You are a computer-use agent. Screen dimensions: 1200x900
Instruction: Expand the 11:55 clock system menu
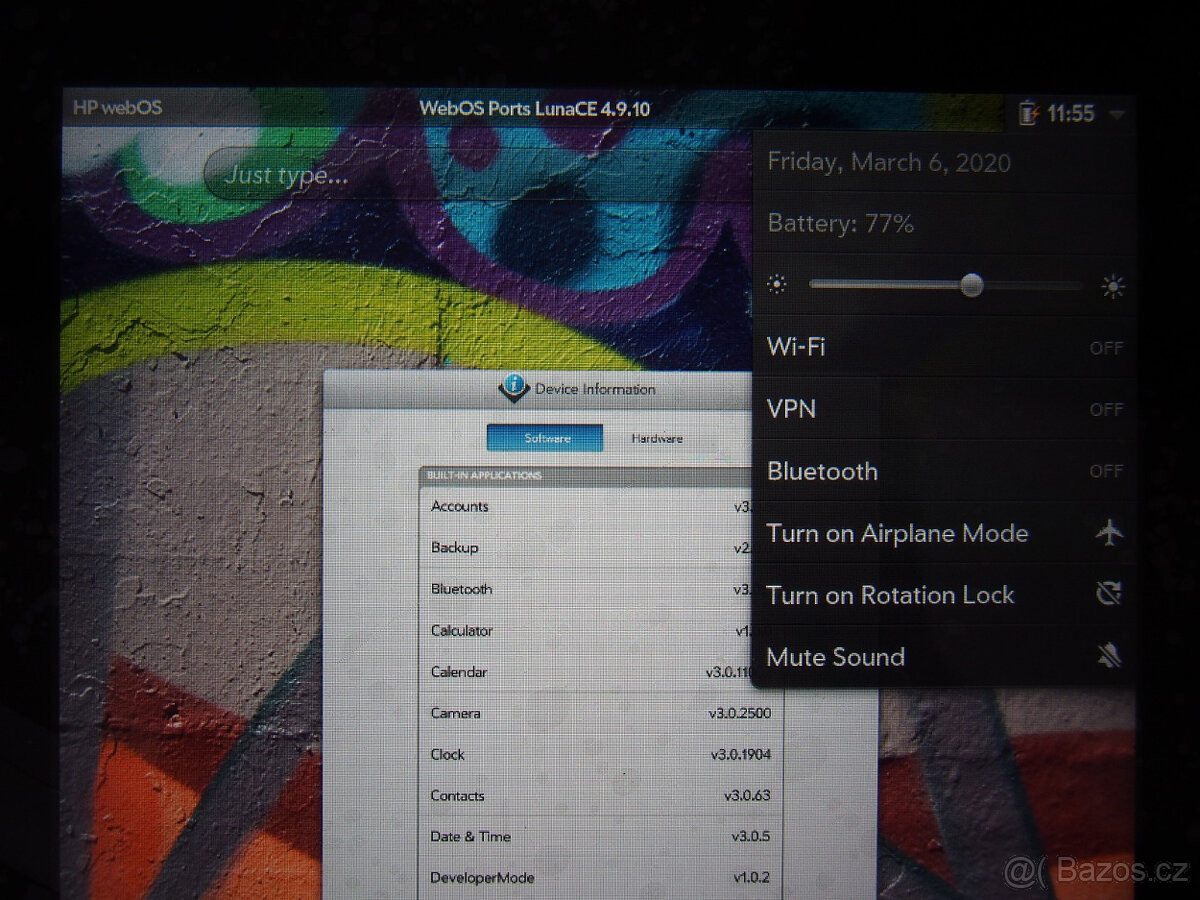click(x=1071, y=114)
